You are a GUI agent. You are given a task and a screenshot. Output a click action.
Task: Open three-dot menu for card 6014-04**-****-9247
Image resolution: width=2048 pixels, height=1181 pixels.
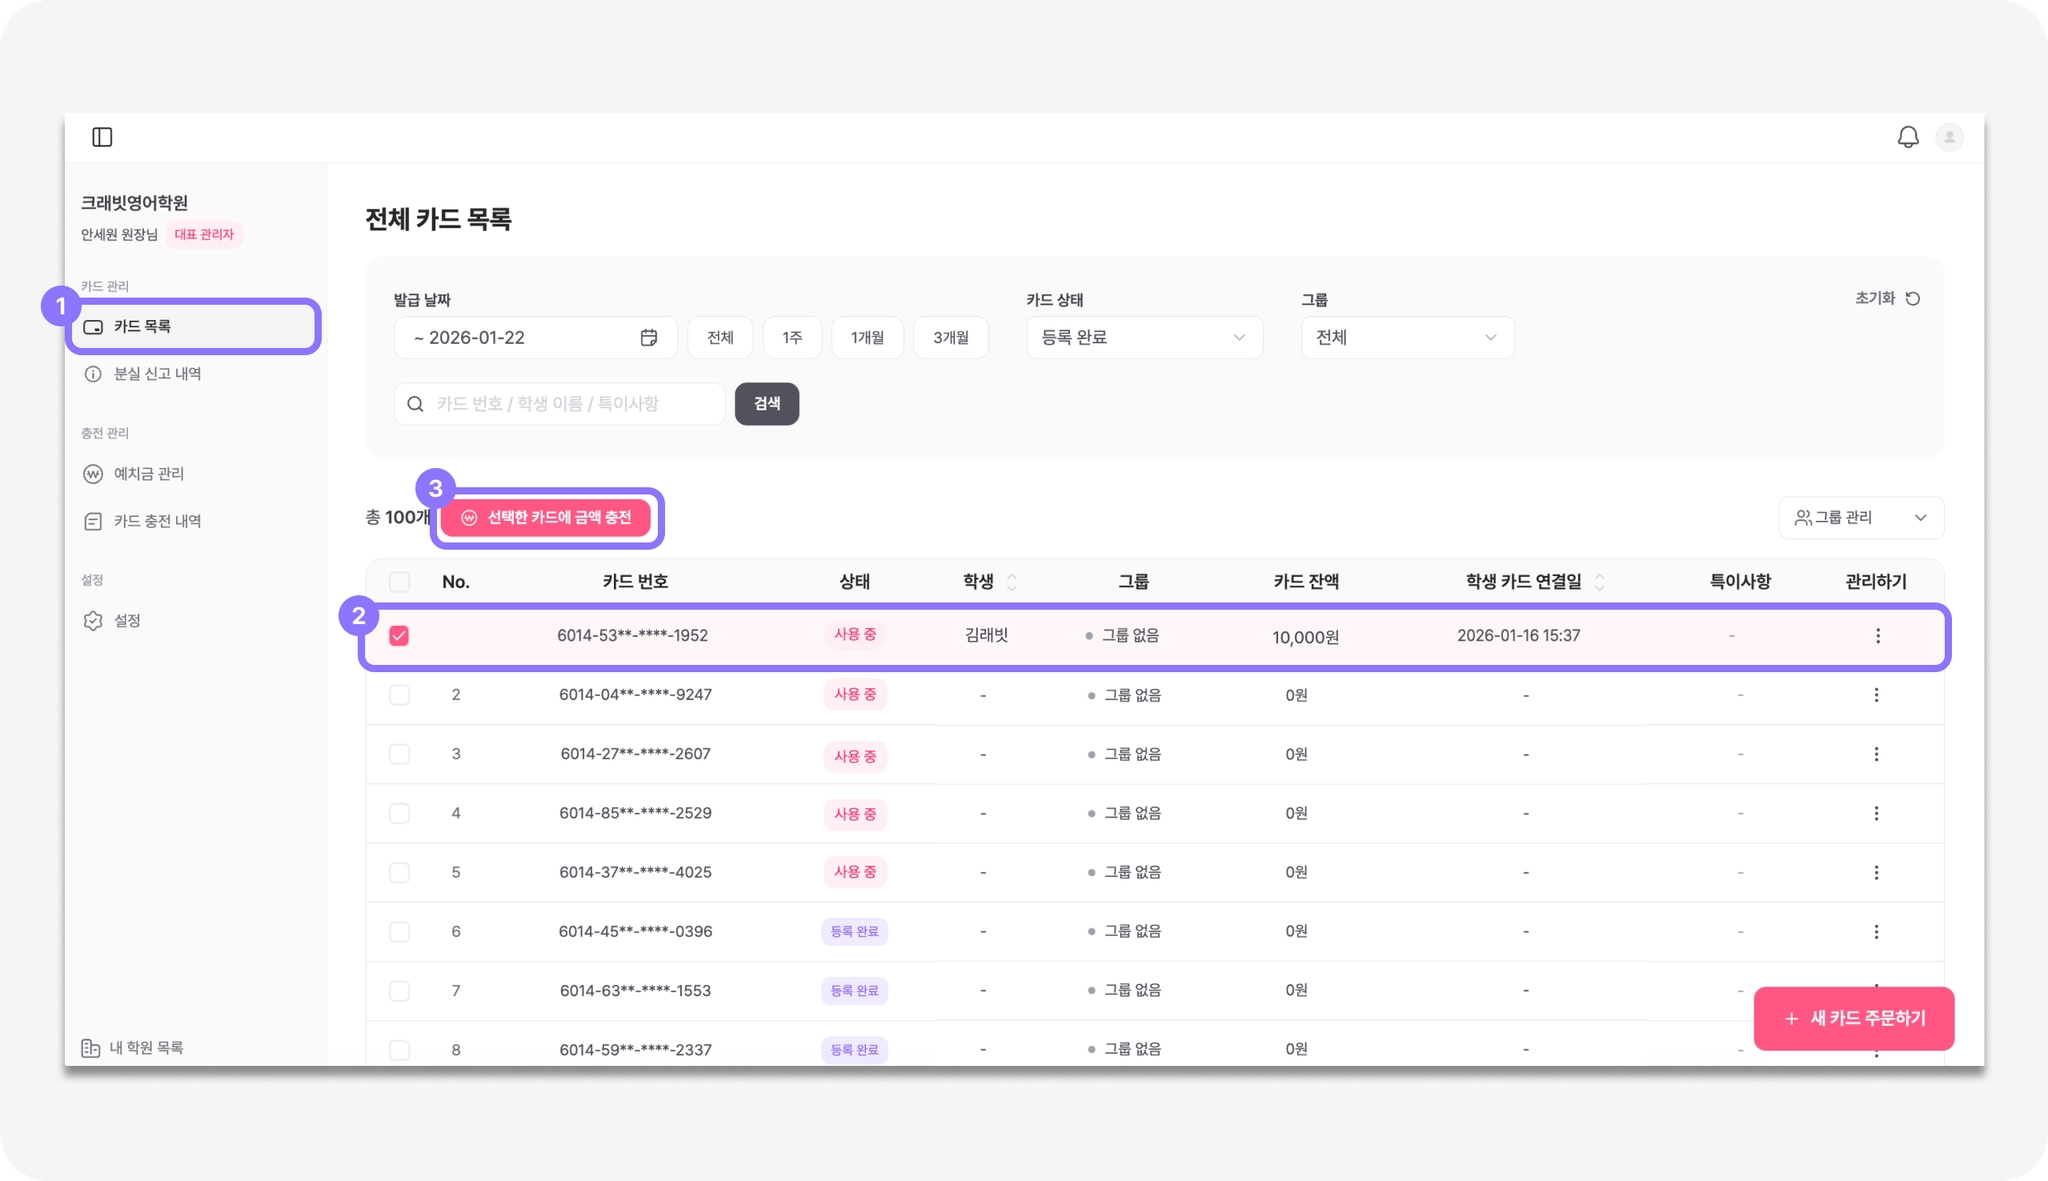[1876, 695]
